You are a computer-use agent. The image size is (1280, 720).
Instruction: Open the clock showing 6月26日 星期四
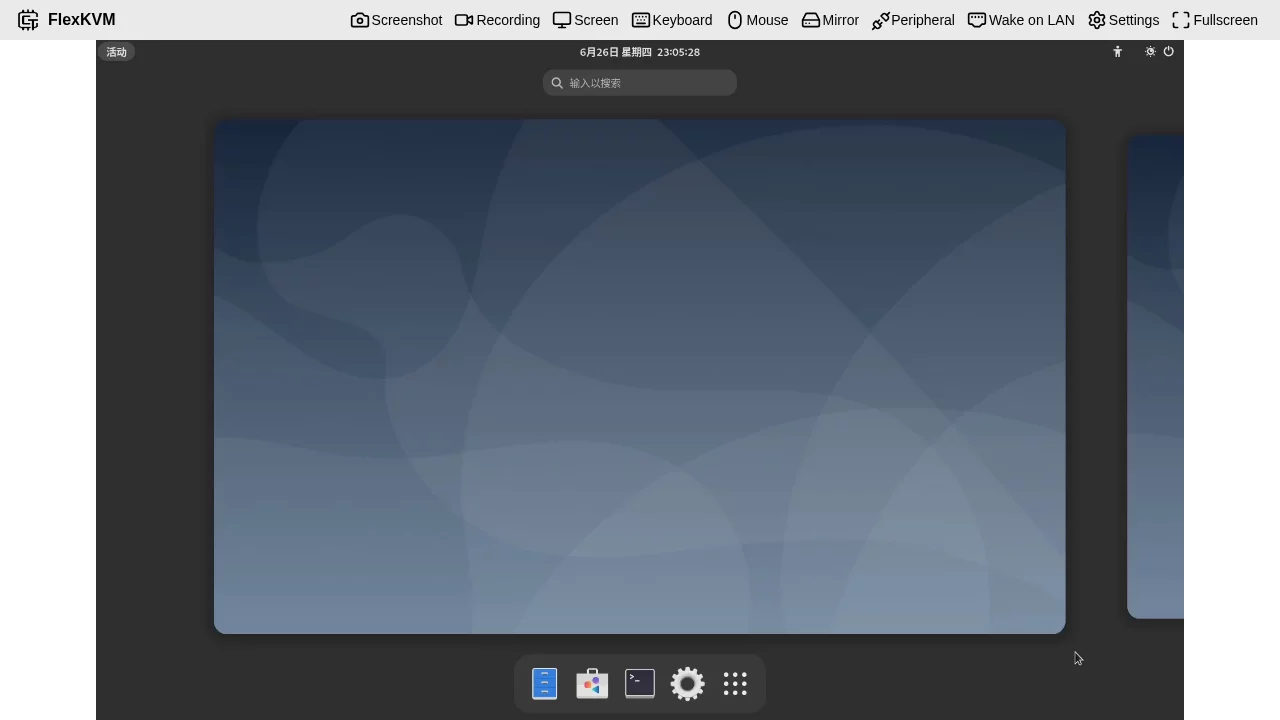640,52
